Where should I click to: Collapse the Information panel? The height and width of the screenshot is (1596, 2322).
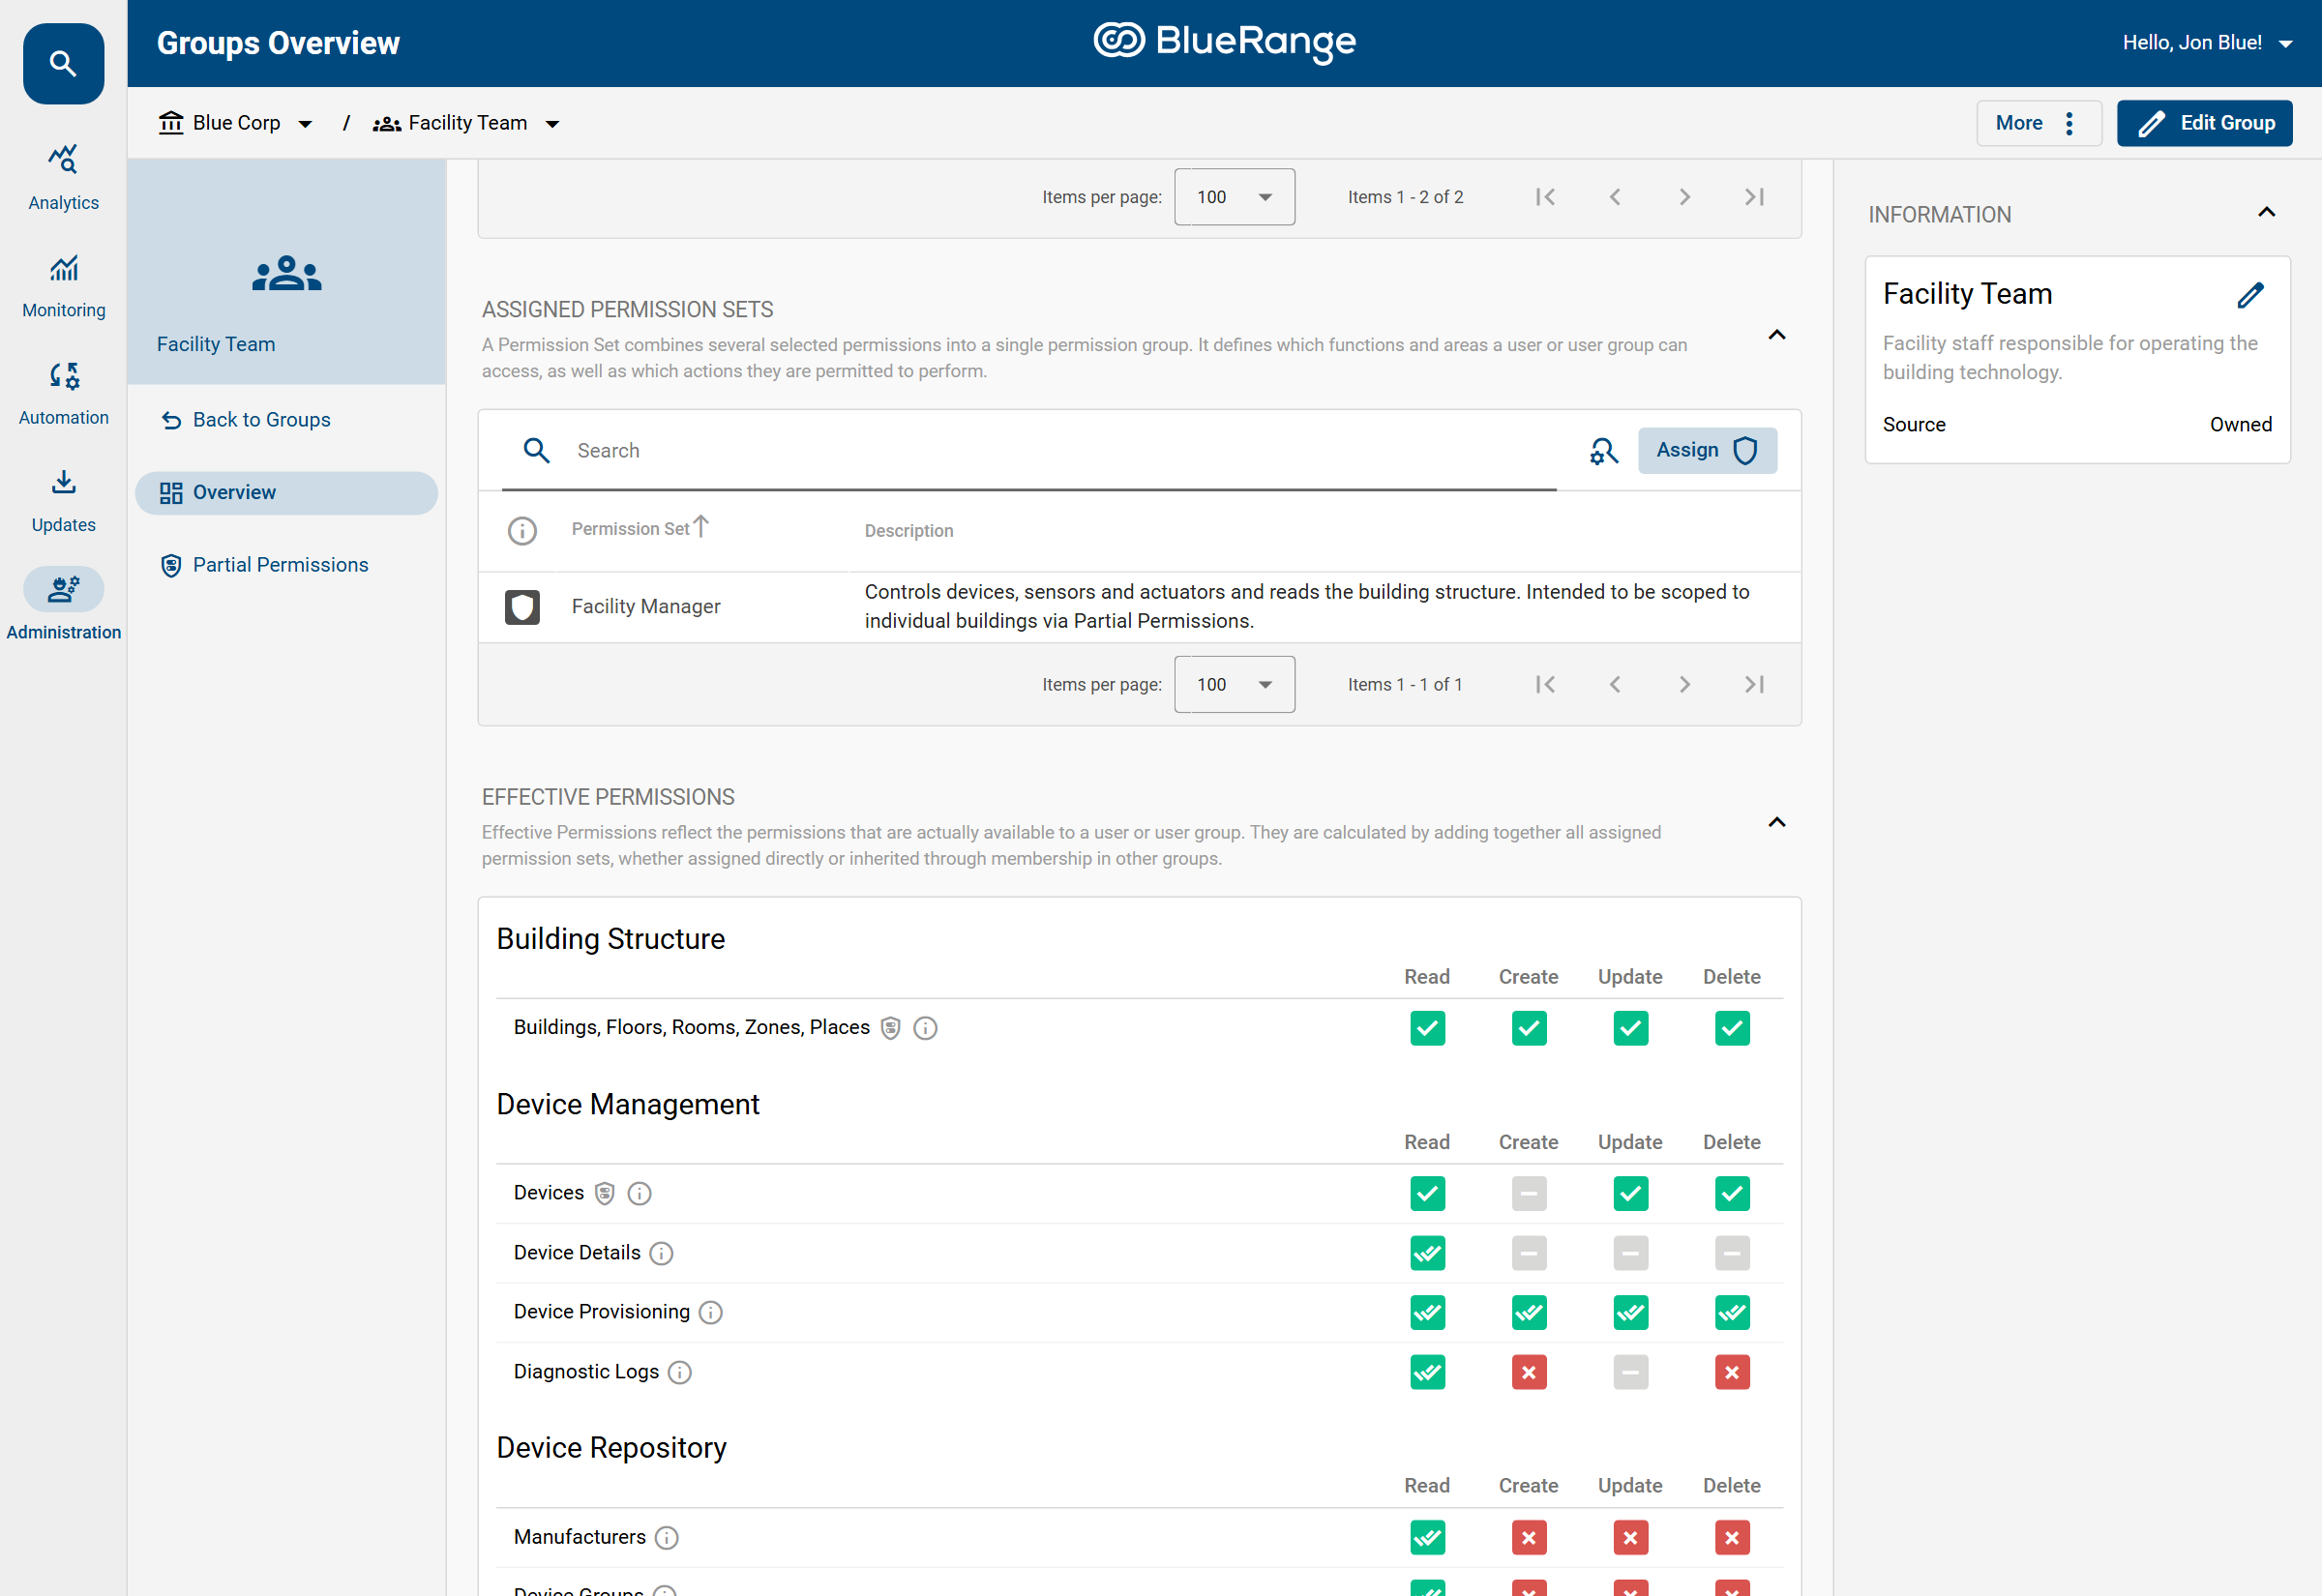click(2267, 213)
